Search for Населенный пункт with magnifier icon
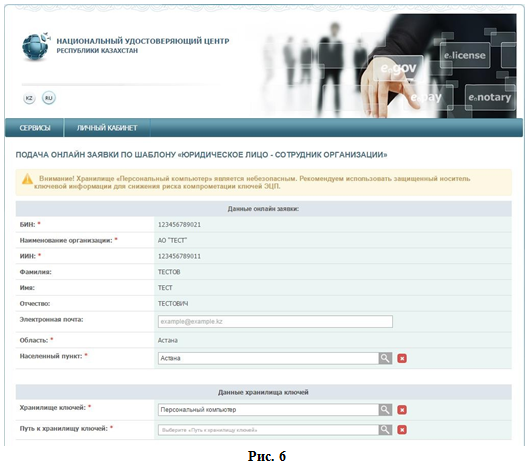This screenshot has width=526, height=467. tap(385, 358)
